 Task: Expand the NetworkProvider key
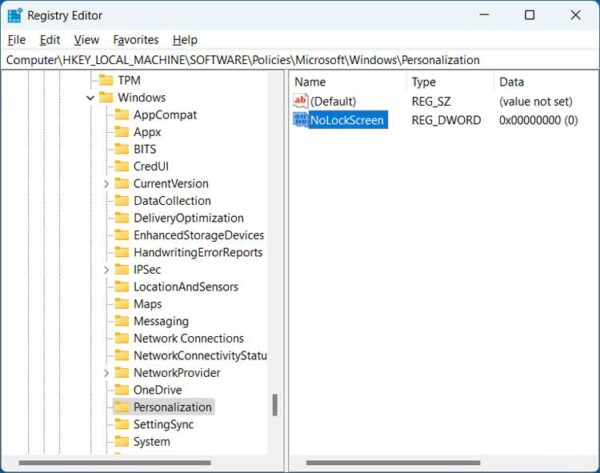pos(107,373)
